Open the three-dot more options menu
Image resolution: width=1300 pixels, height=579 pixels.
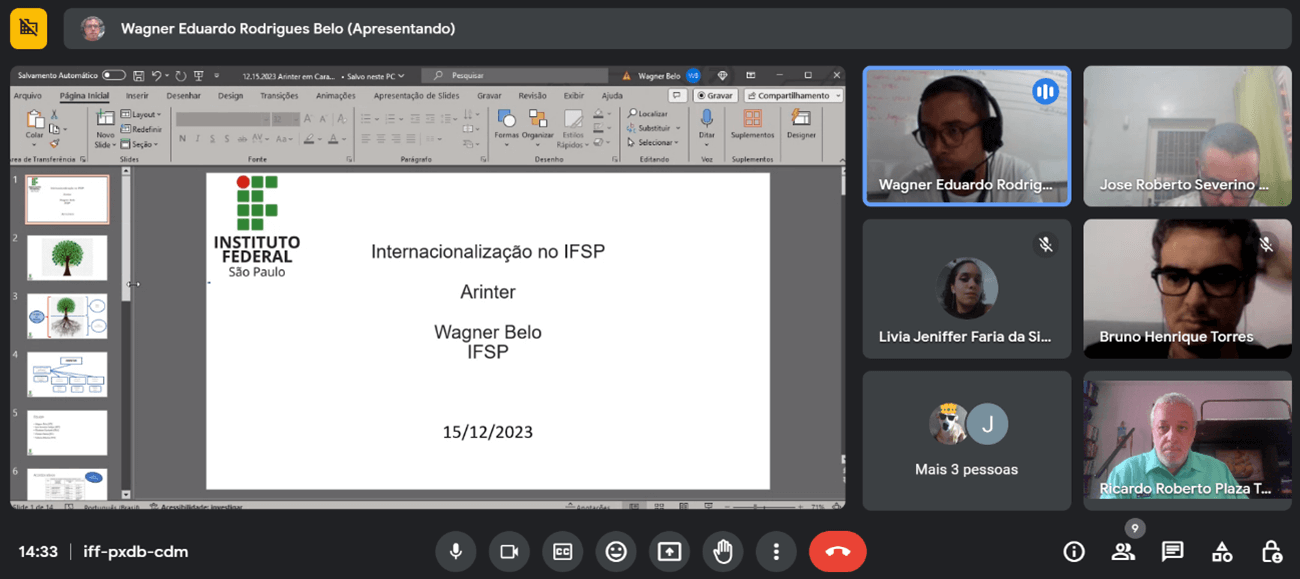(776, 552)
